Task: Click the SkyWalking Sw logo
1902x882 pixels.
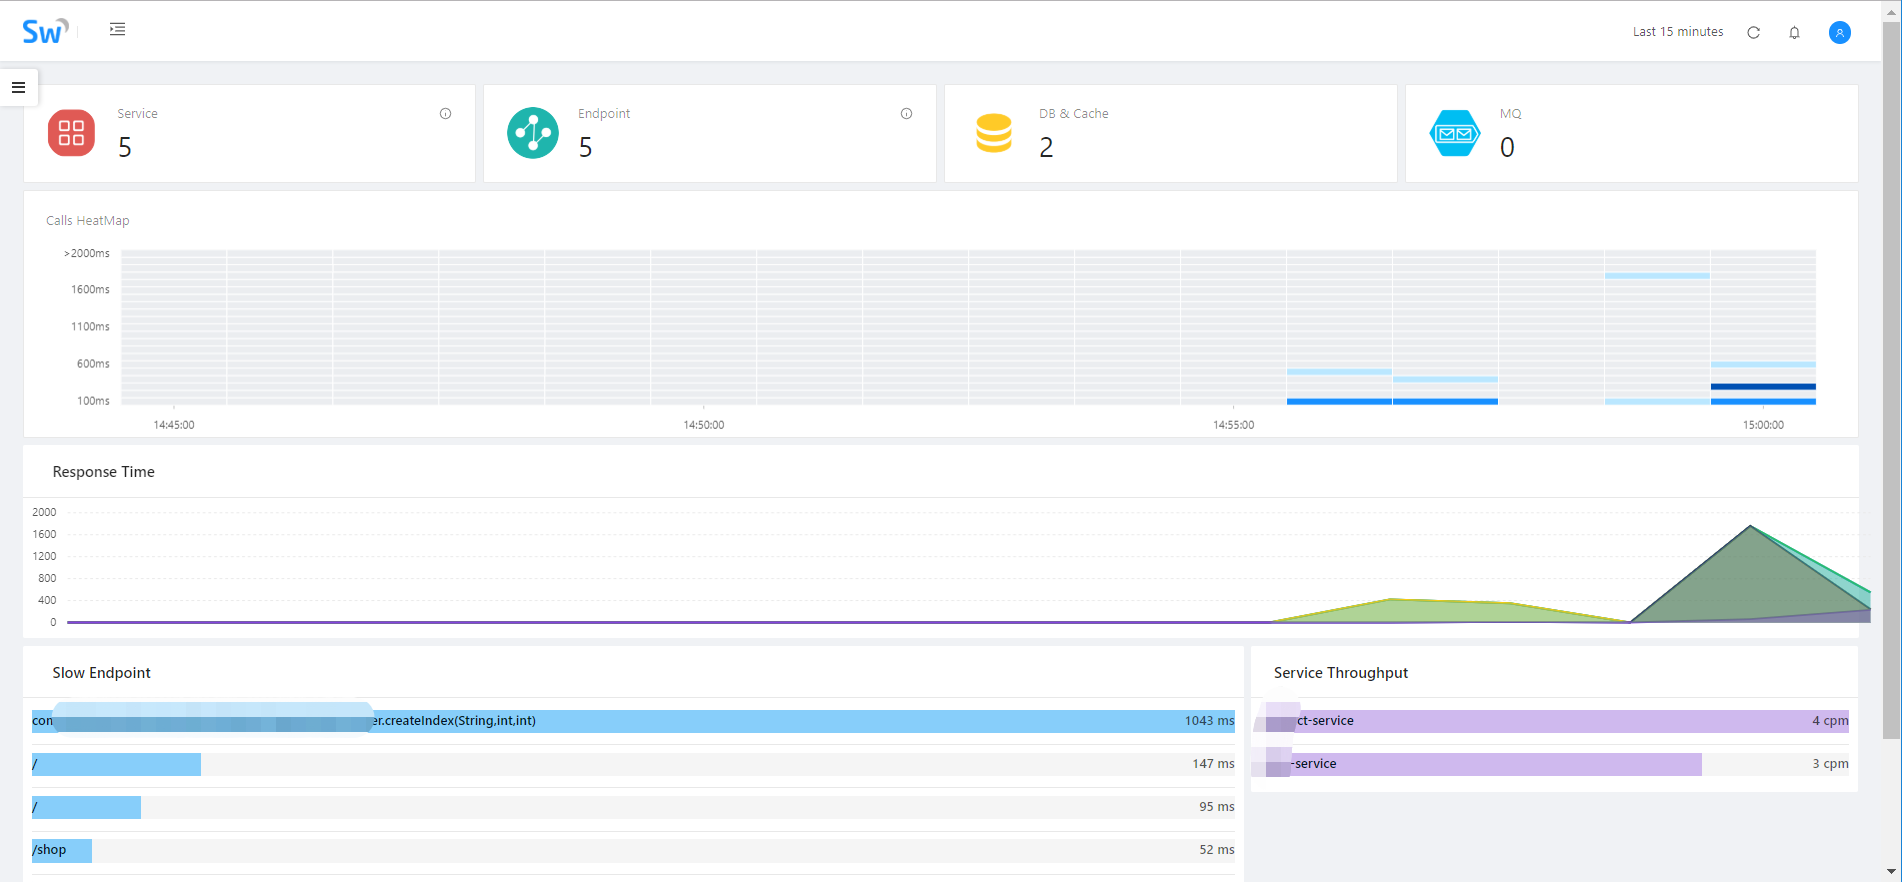Action: pyautogui.click(x=45, y=31)
